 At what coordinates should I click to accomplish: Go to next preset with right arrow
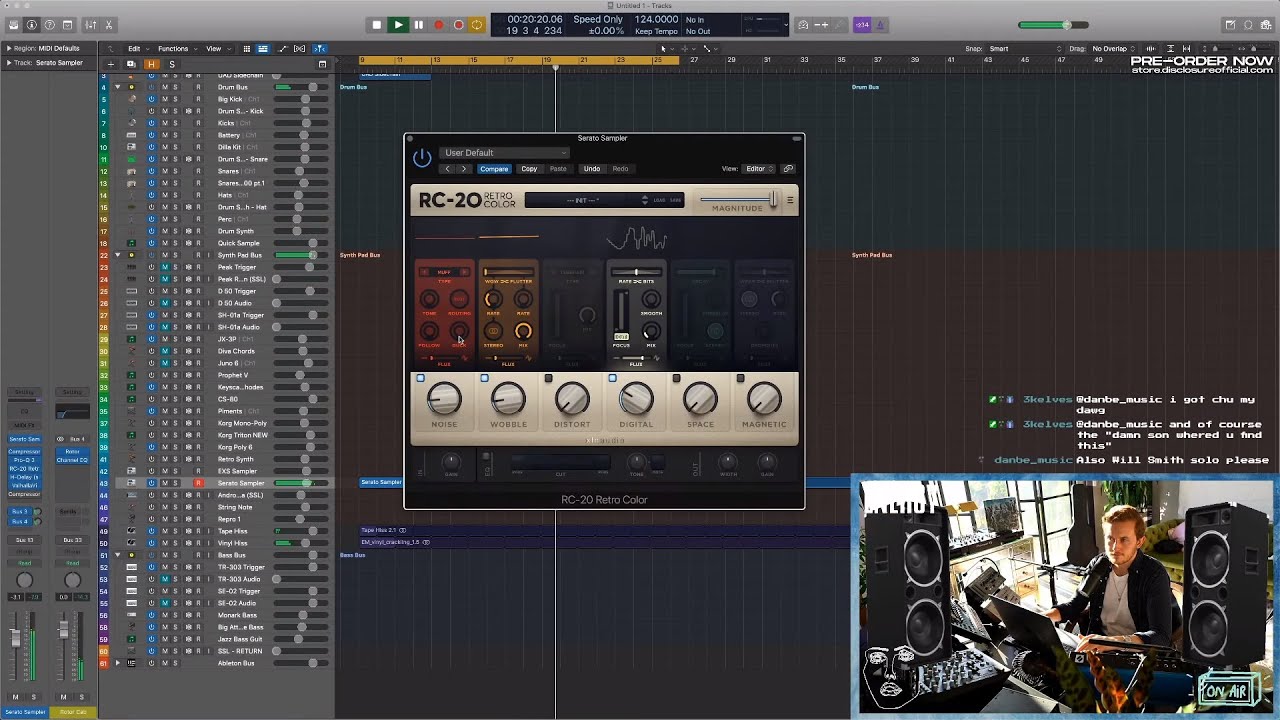click(464, 169)
